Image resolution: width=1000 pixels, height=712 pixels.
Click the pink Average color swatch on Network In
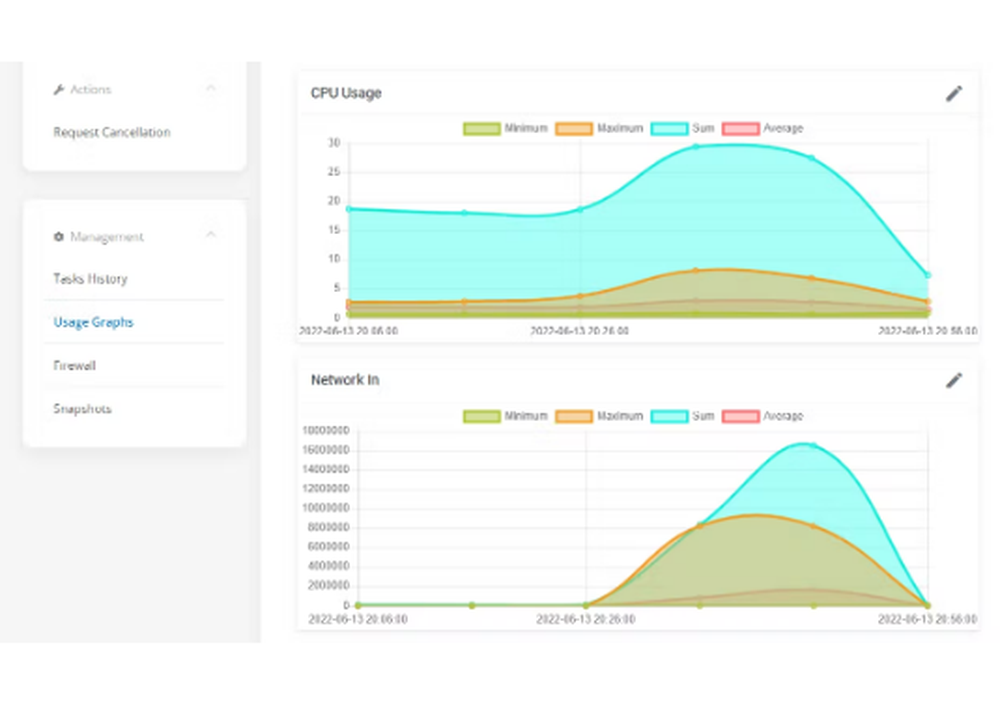coord(741,416)
